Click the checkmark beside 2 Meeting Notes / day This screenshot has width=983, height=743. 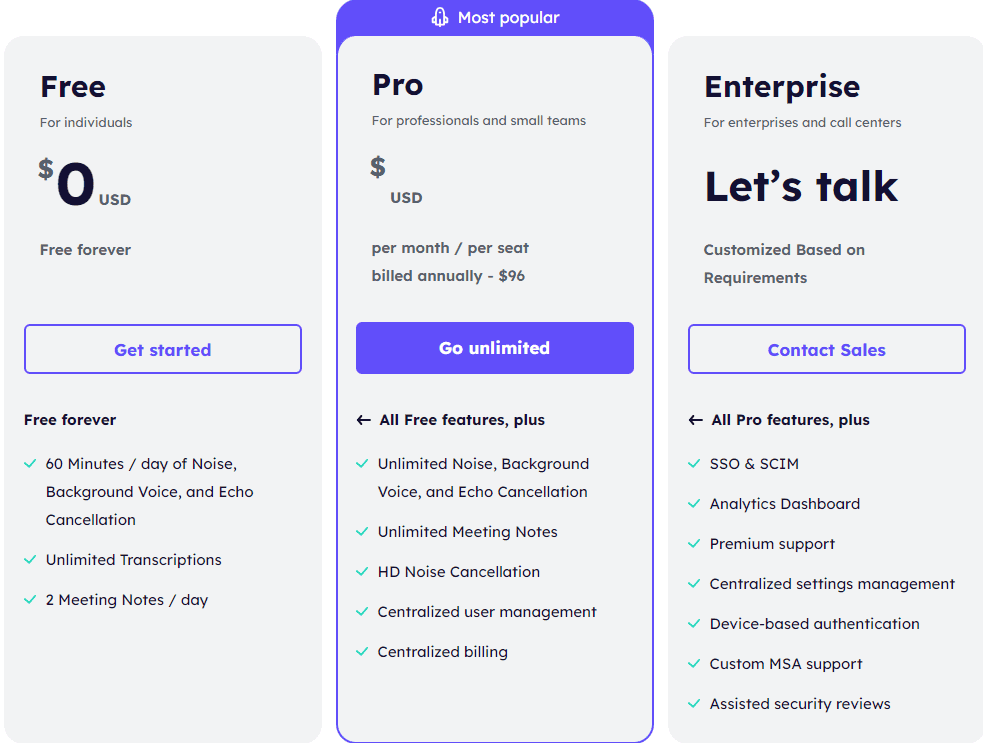pos(30,599)
